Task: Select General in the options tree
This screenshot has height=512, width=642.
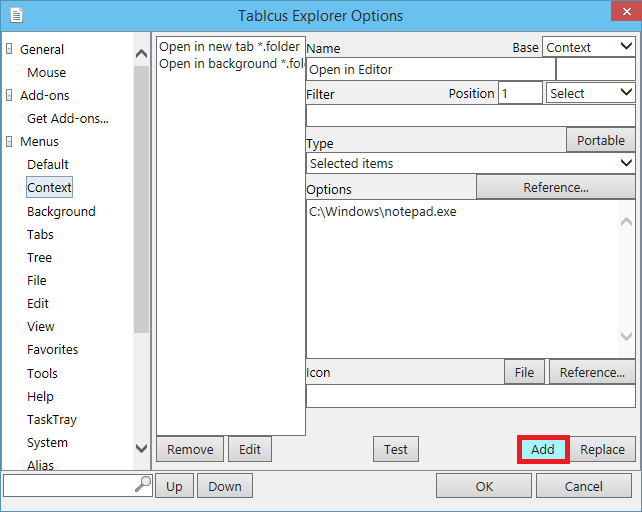Action: coord(42,49)
